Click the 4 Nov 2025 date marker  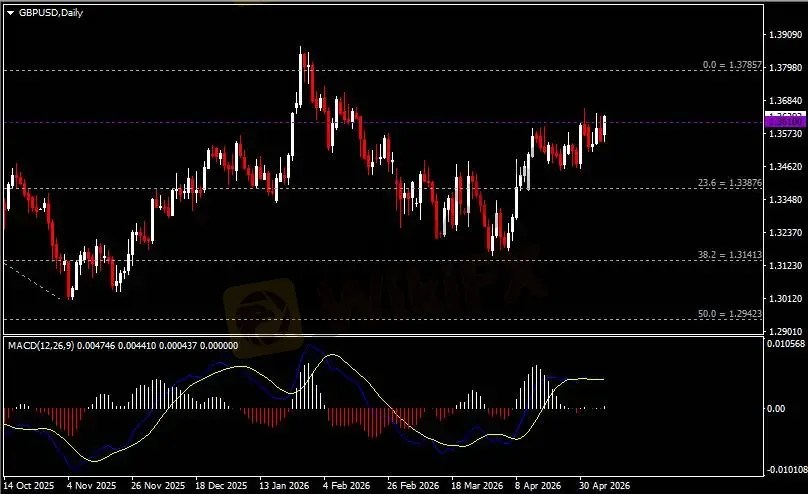coord(91,486)
